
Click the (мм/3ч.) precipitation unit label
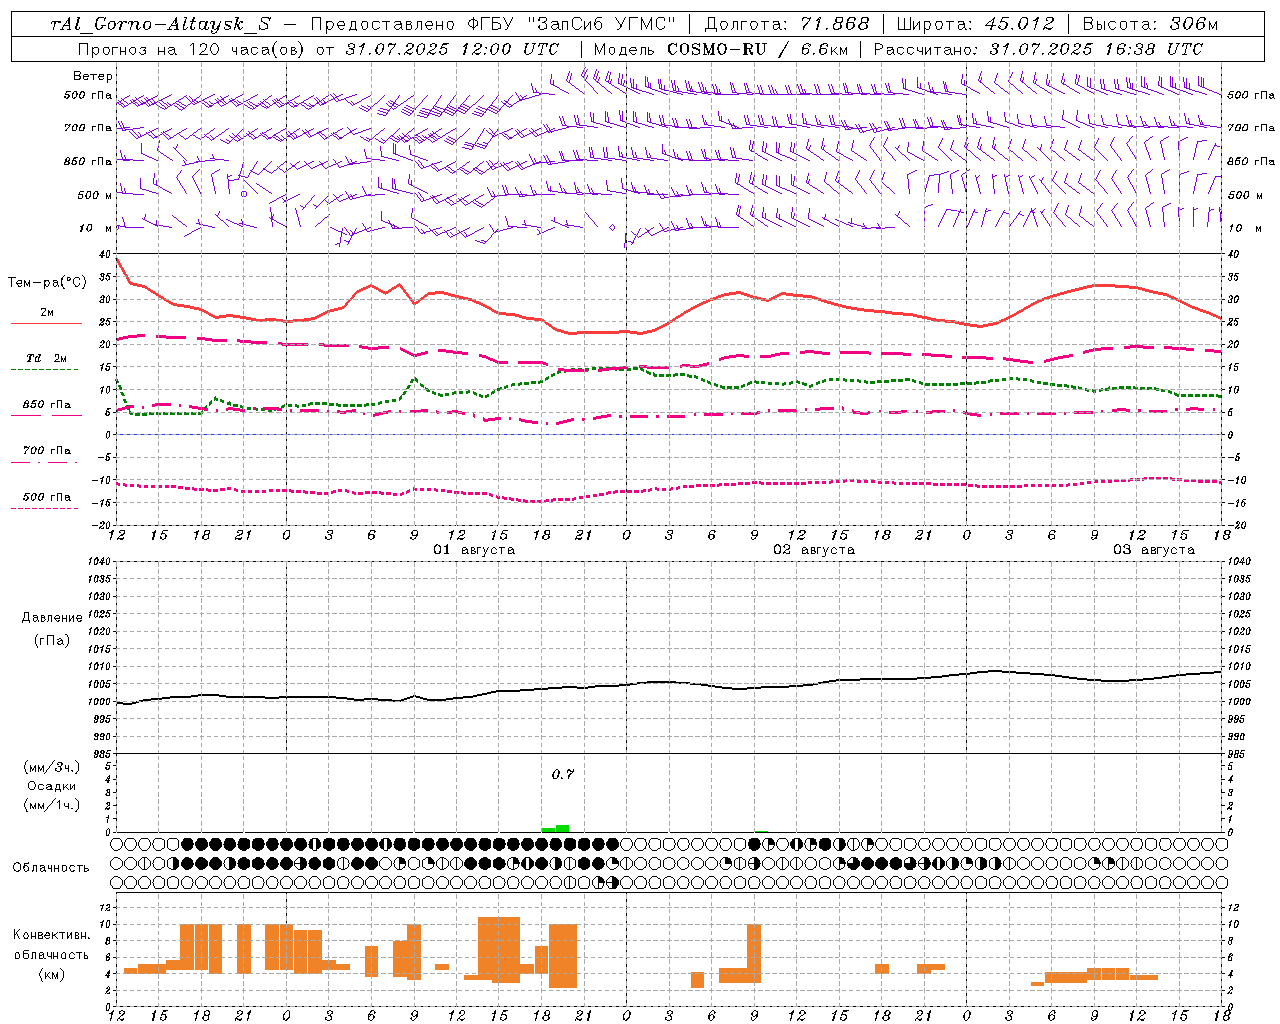pyautogui.click(x=52, y=767)
